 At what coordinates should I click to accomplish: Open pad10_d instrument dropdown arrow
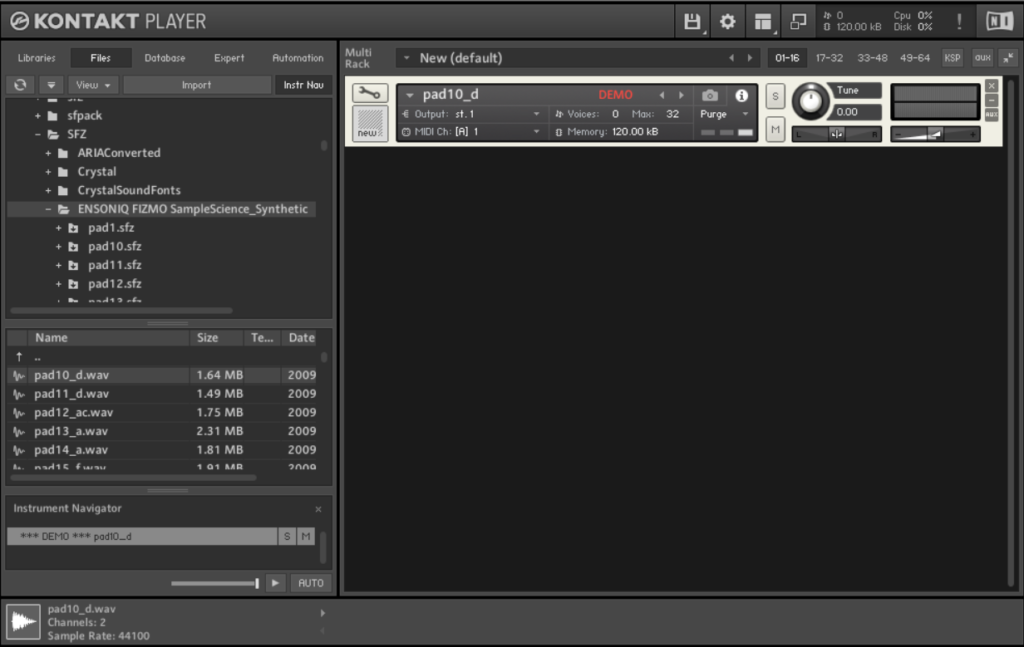click(410, 95)
